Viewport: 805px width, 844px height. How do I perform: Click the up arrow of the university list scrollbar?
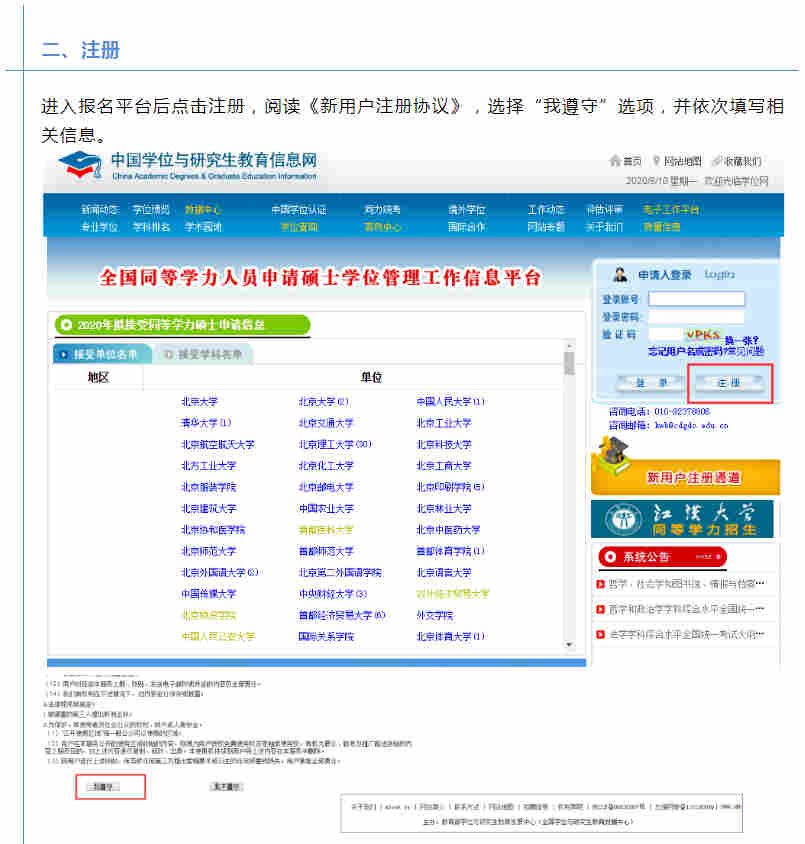pos(569,345)
